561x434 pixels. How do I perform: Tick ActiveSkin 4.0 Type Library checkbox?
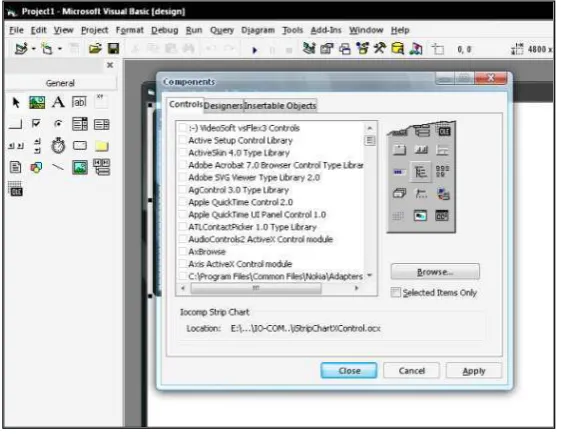click(182, 153)
